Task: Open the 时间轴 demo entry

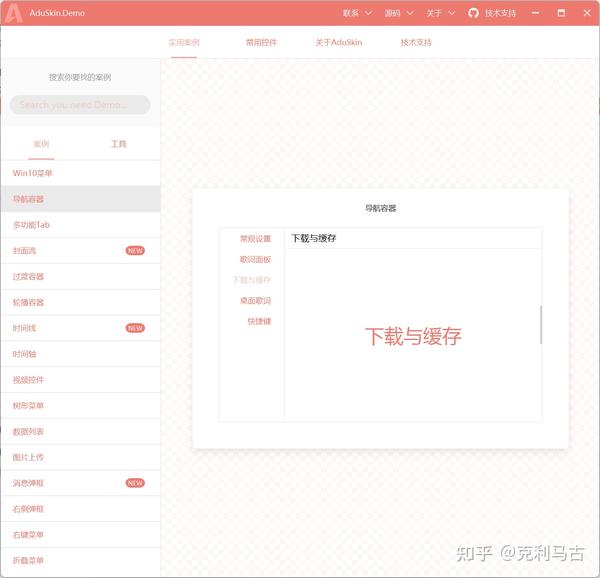Action: click(x=80, y=354)
